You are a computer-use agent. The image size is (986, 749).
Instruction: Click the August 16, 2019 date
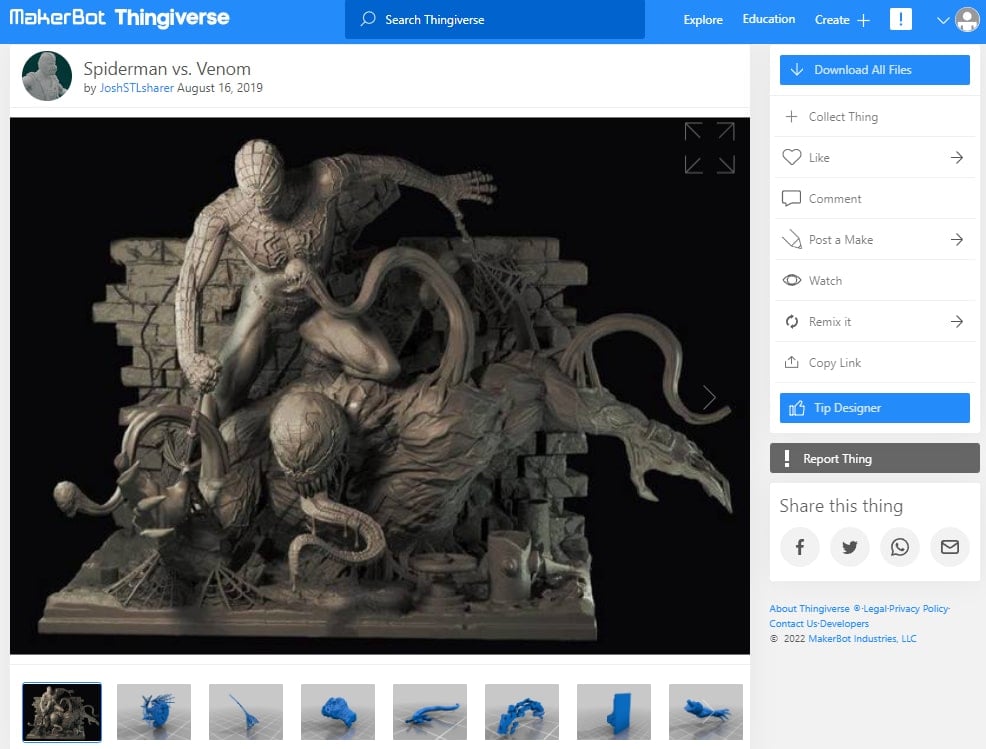(x=220, y=88)
